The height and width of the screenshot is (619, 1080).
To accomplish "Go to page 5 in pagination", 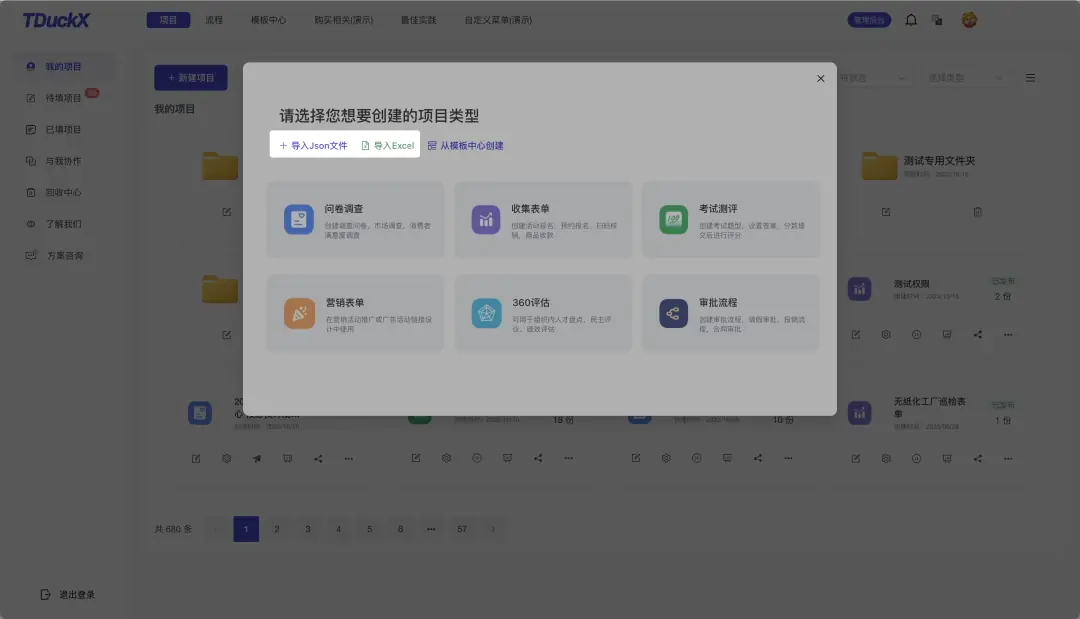I will pyautogui.click(x=369, y=529).
